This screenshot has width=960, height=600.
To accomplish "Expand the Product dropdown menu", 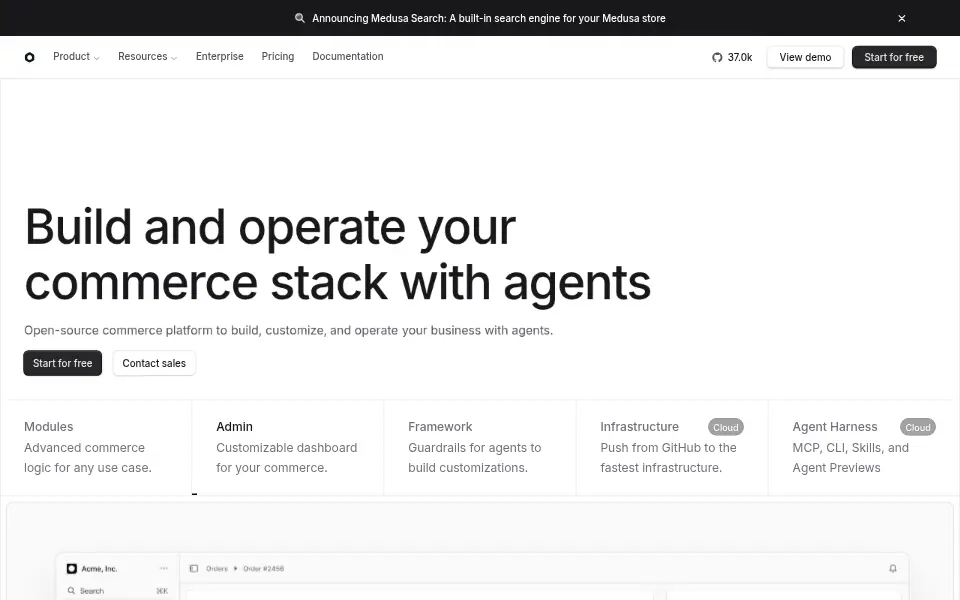I will click(76, 56).
